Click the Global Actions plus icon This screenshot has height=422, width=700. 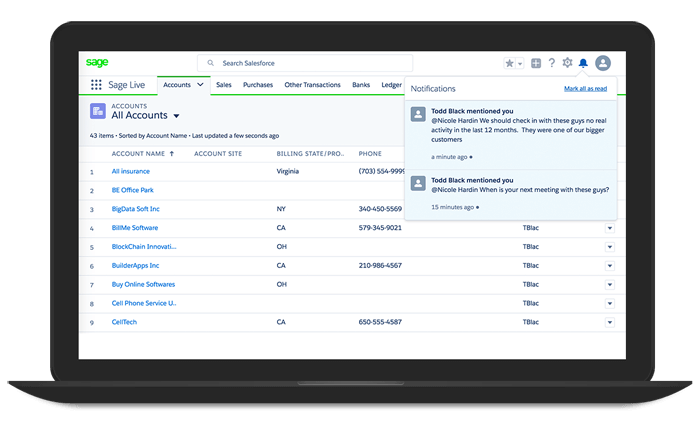536,63
